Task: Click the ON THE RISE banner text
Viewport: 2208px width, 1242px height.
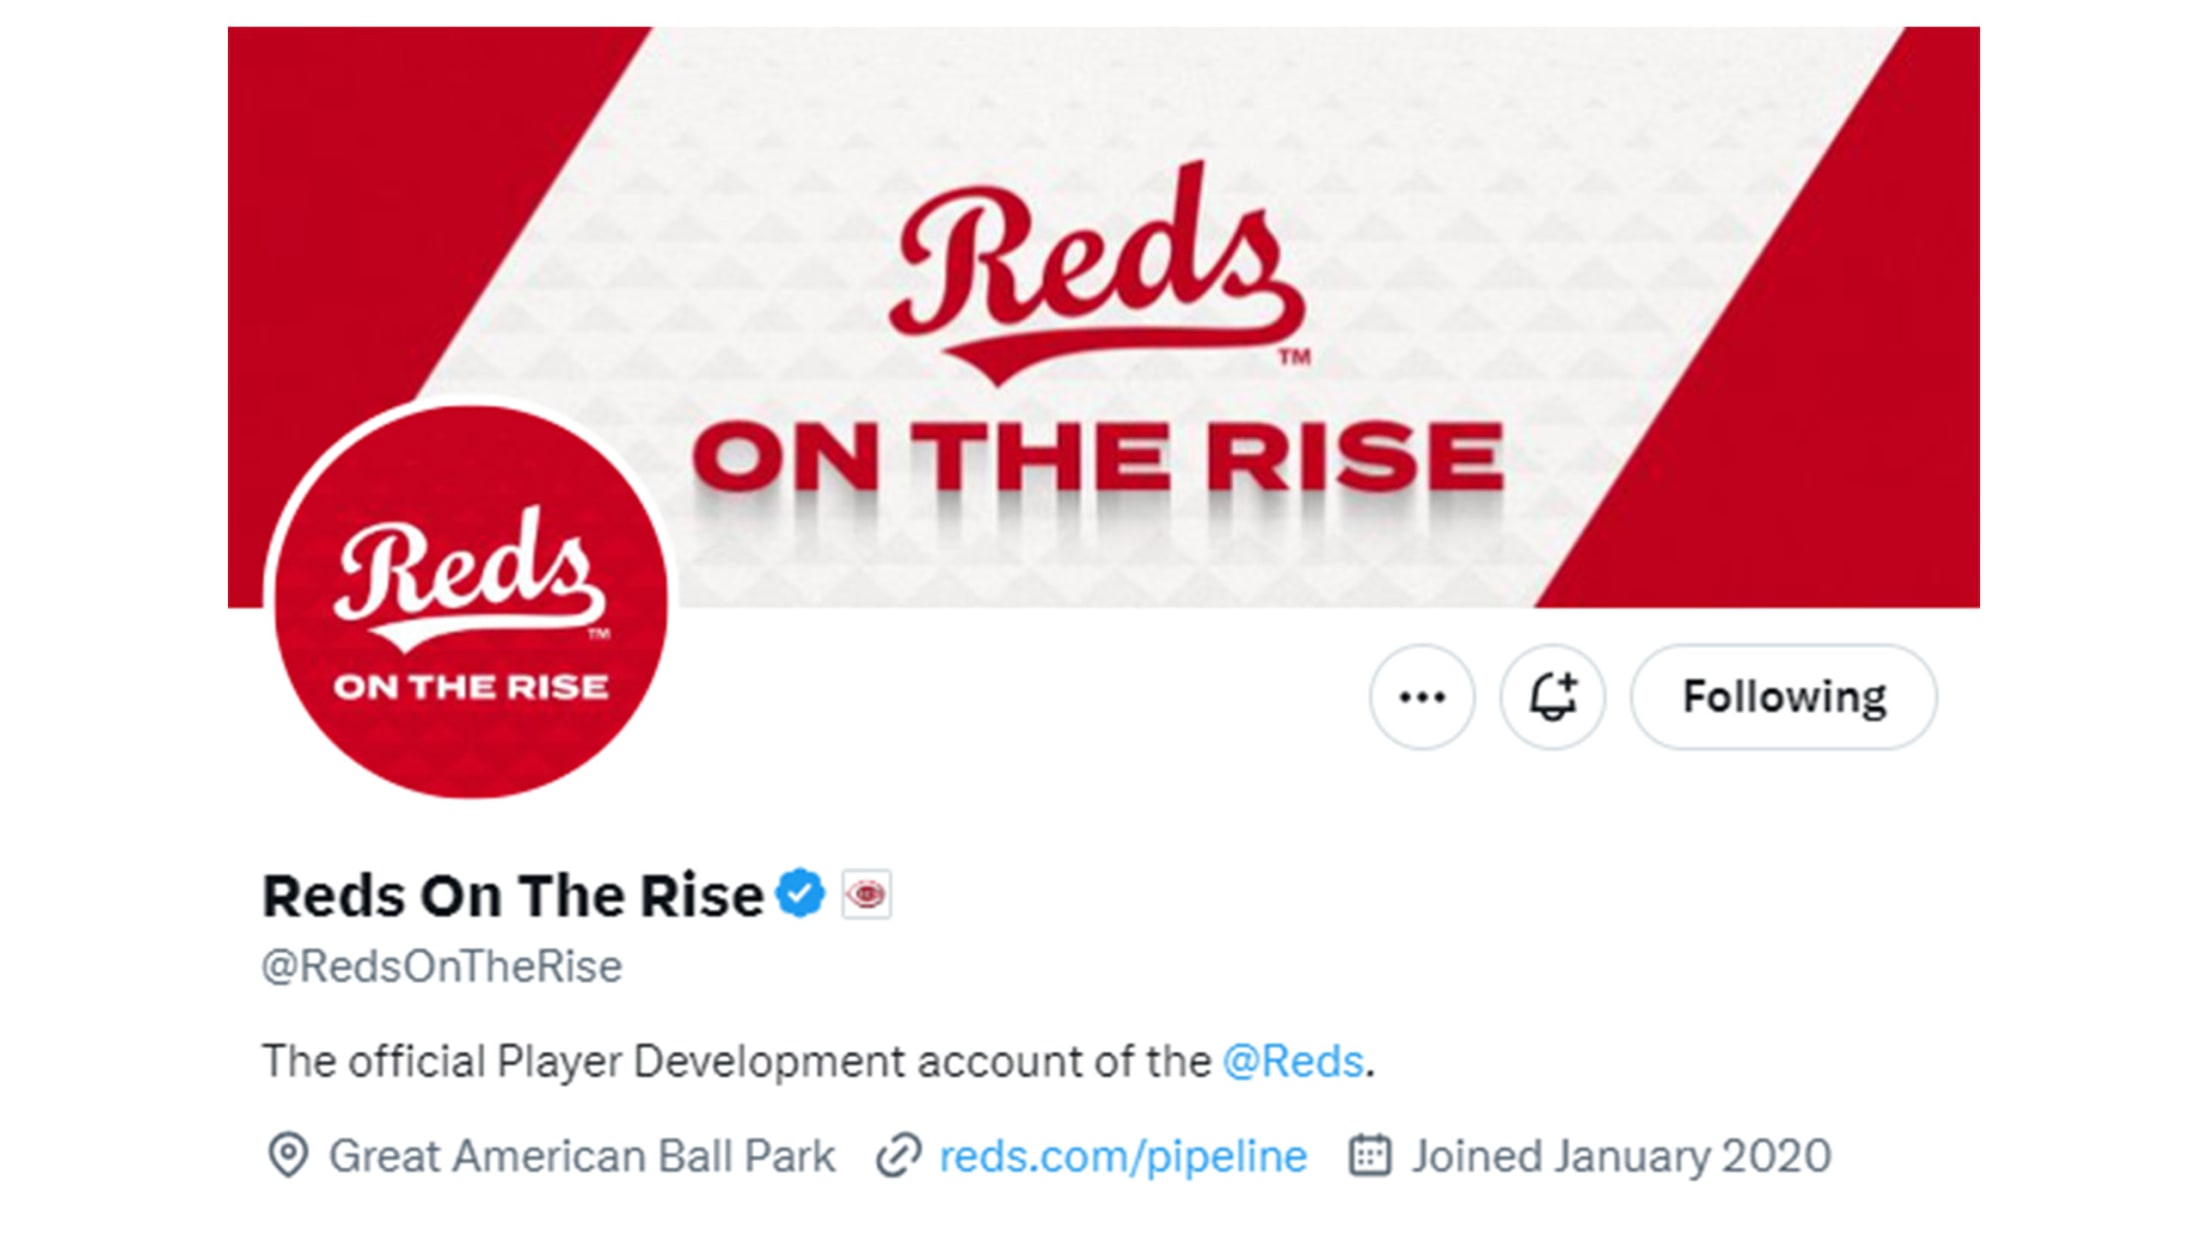Action: pos(1098,457)
